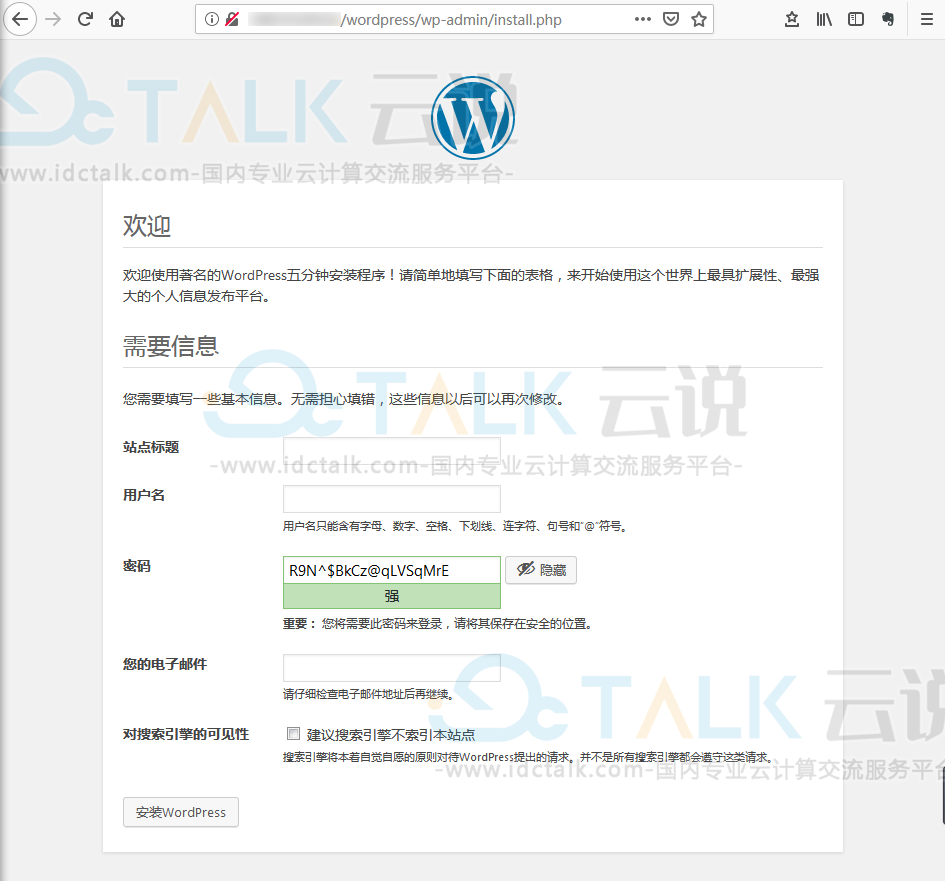The width and height of the screenshot is (945, 881).
Task: Click the 用户名 label
Action: (x=144, y=495)
